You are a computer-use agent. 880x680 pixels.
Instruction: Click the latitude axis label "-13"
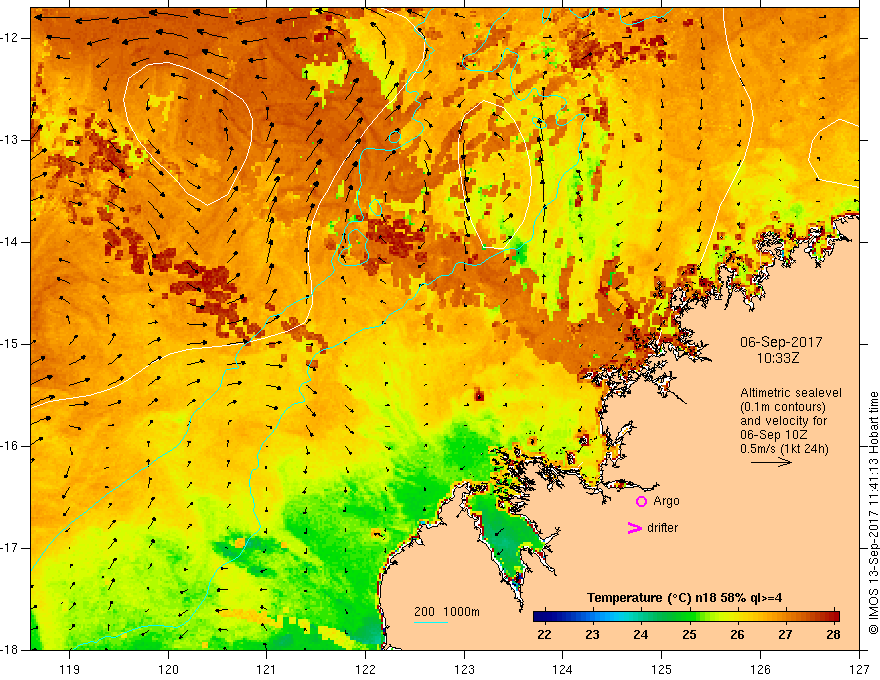(10, 140)
